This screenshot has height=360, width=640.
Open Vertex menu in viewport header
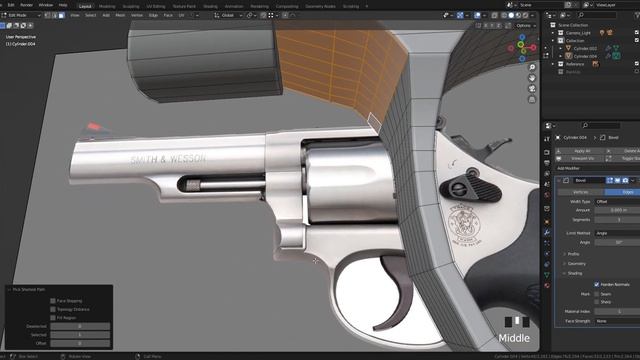pos(137,15)
